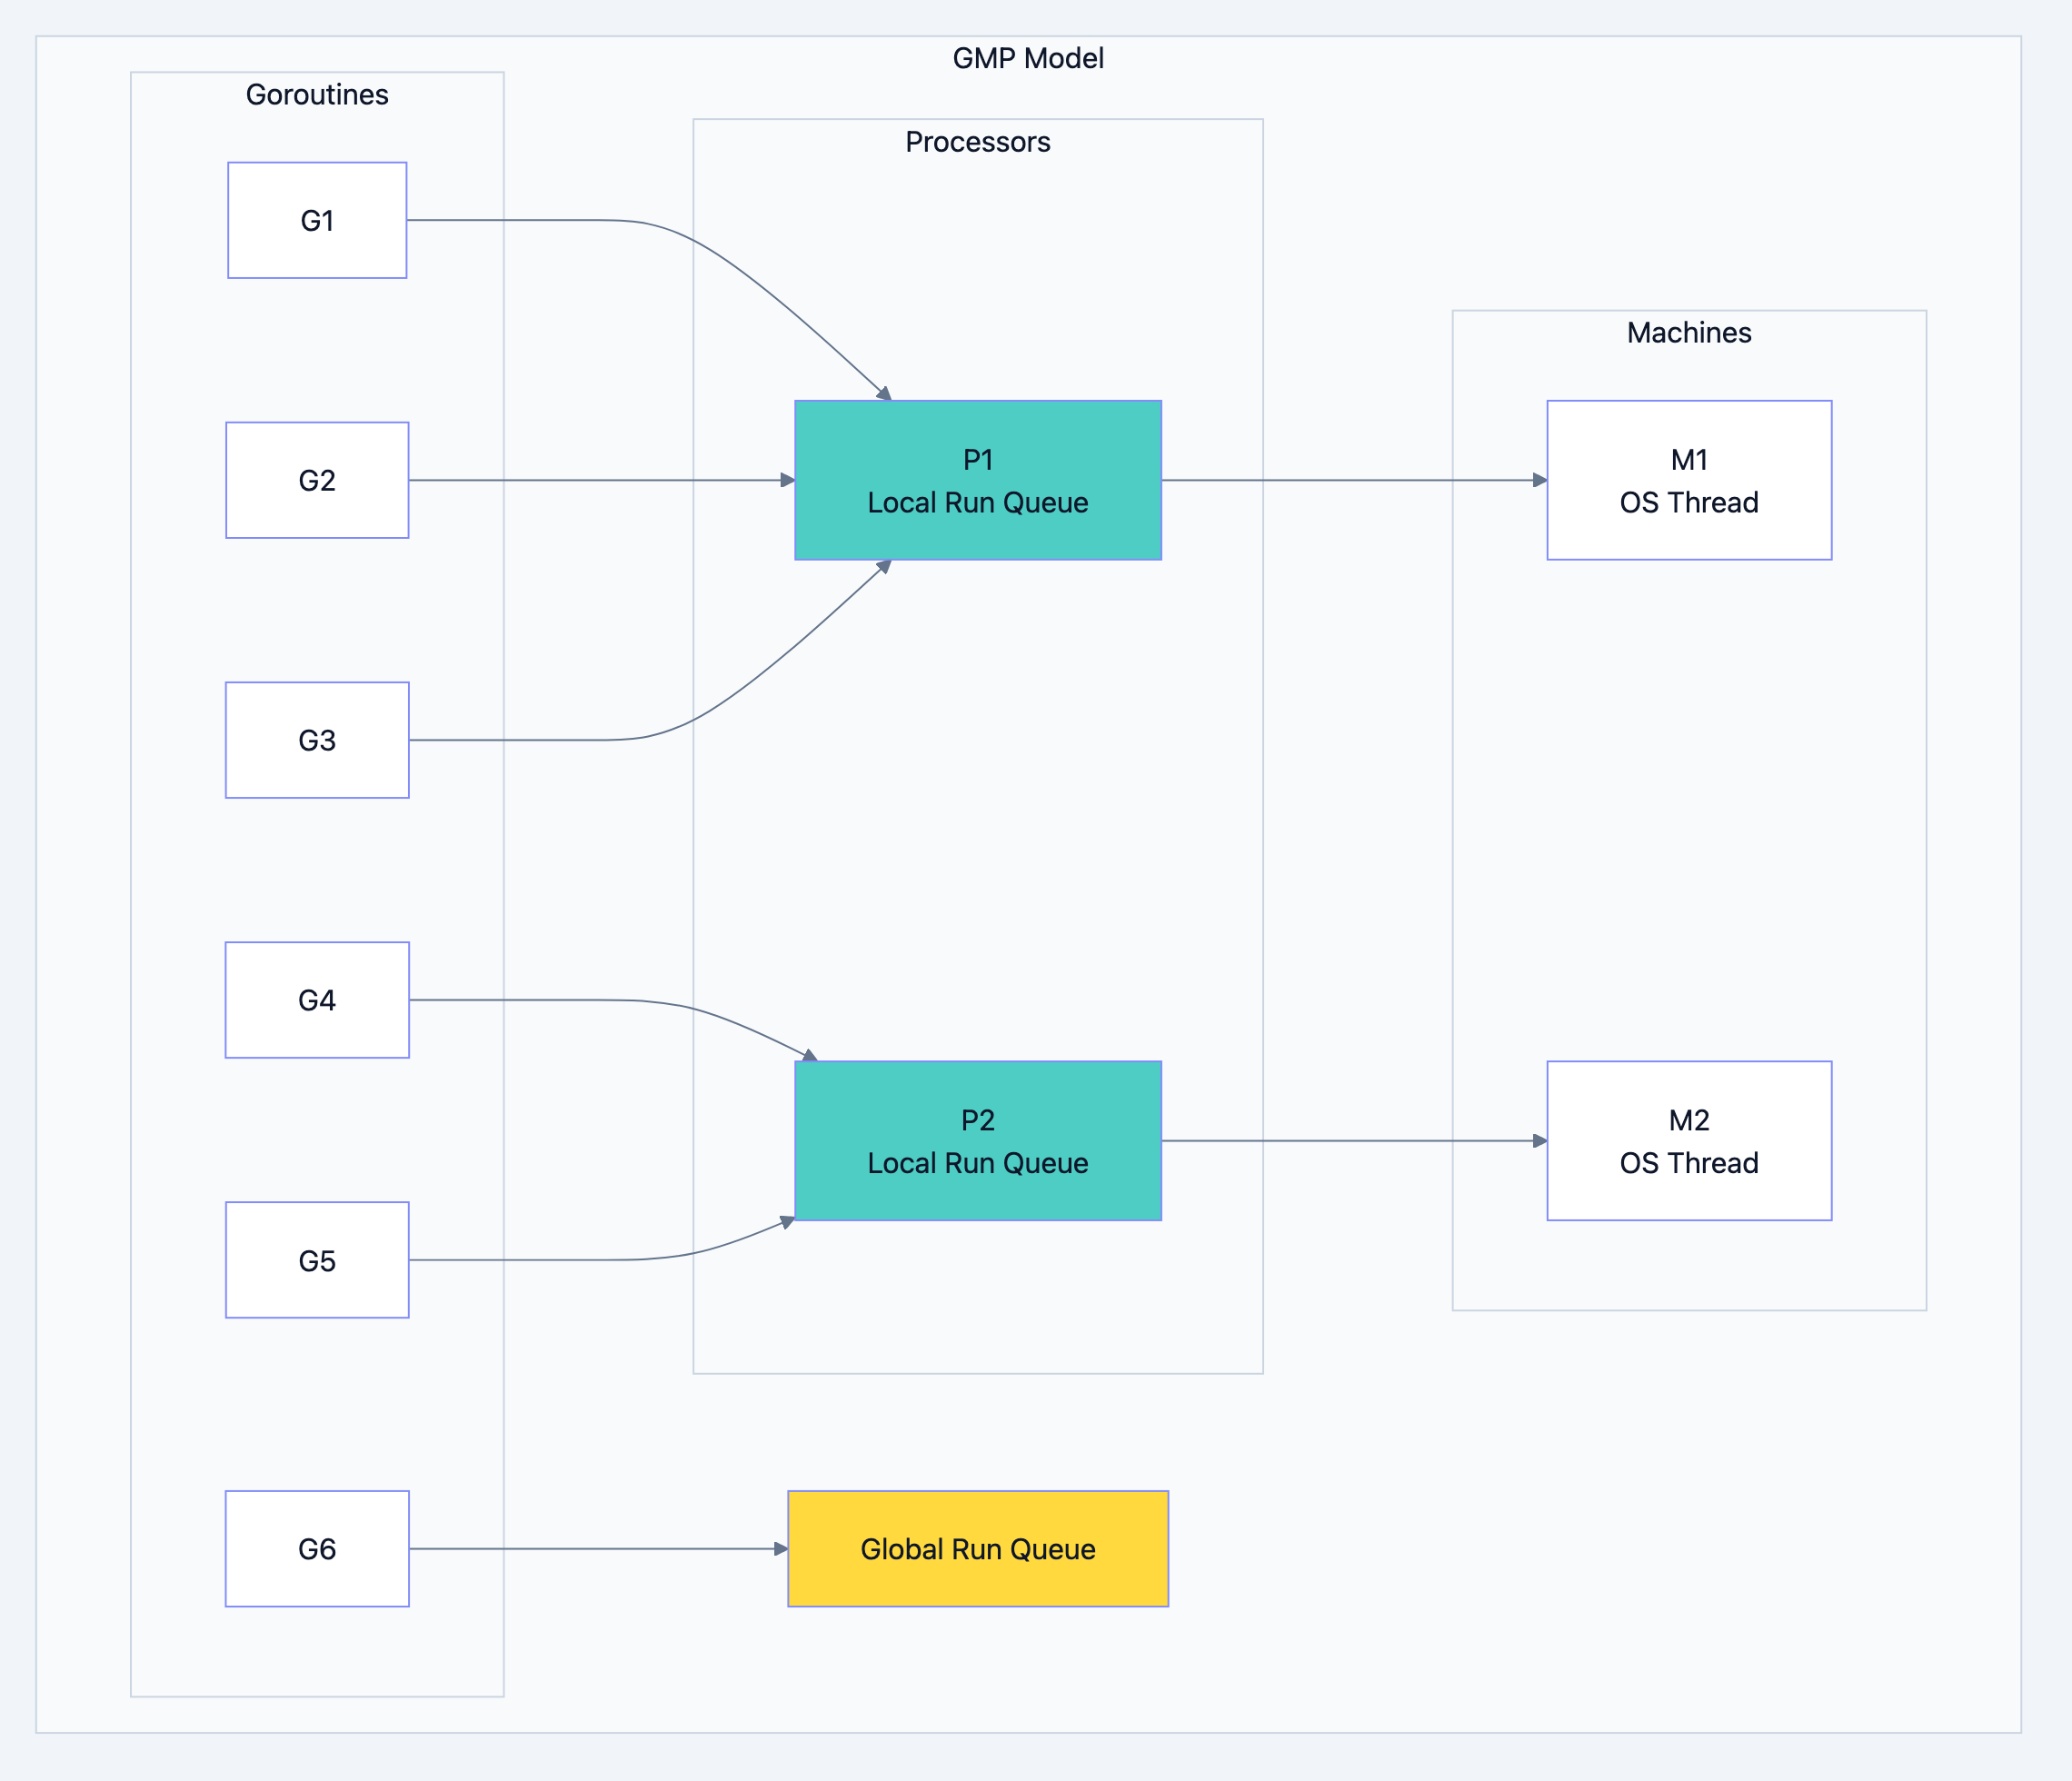The image size is (2072, 1781).
Task: Select the G3 goroutine node
Action: coord(318,740)
